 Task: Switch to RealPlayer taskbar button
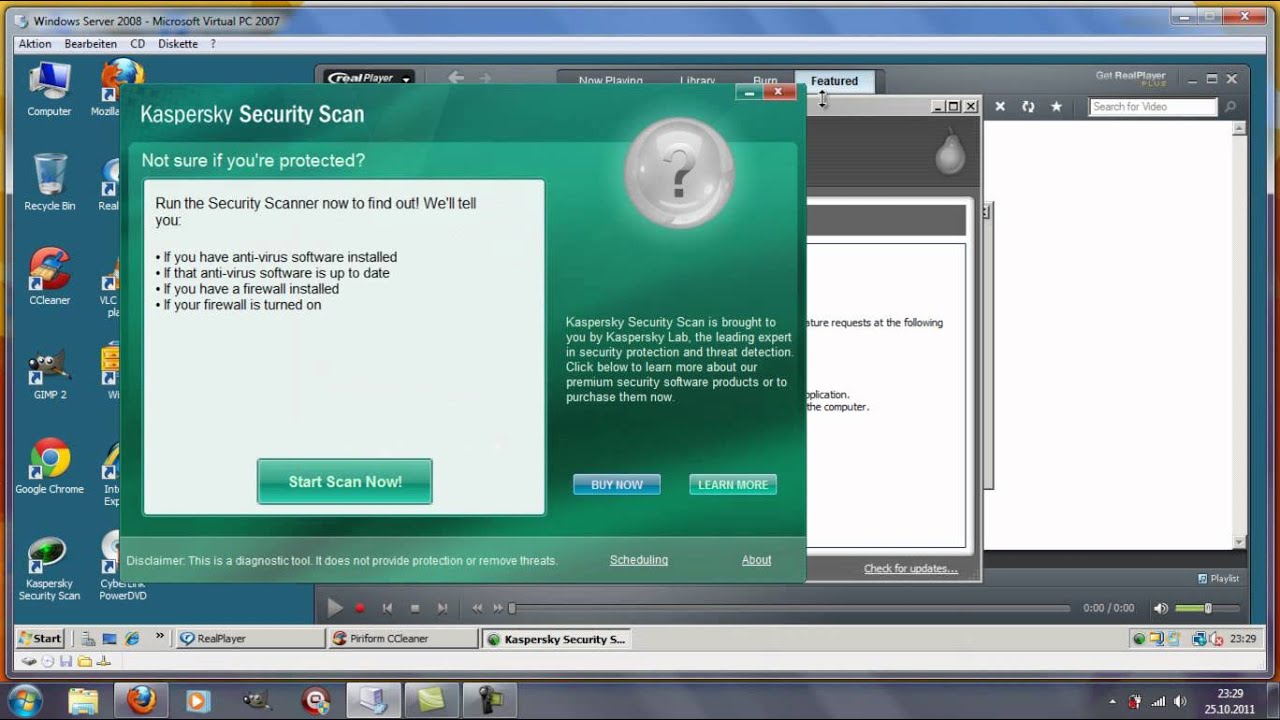pyautogui.click(x=250, y=638)
